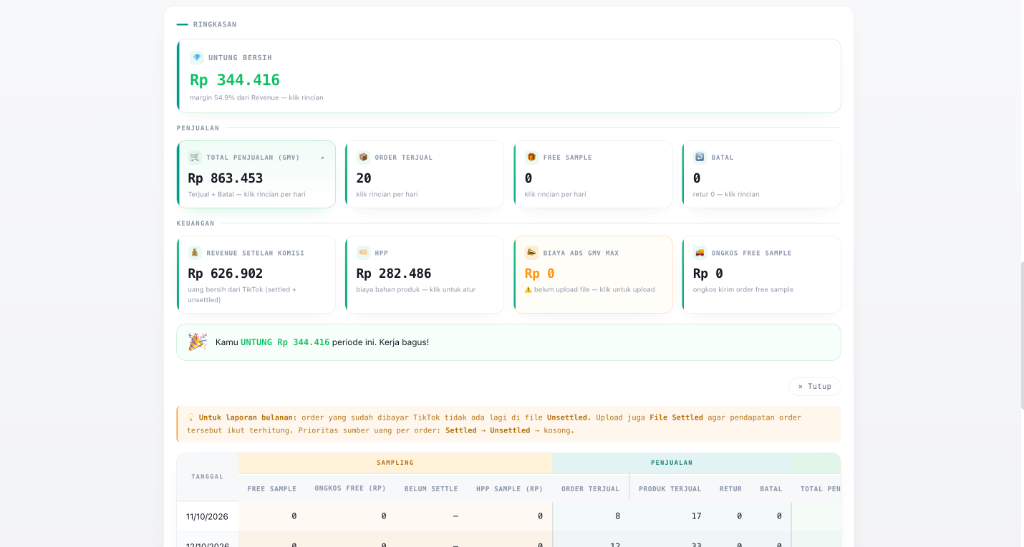Screen dimensions: 1024x547
Task: Click the Ringkasan section heading
Action: point(215,24)
